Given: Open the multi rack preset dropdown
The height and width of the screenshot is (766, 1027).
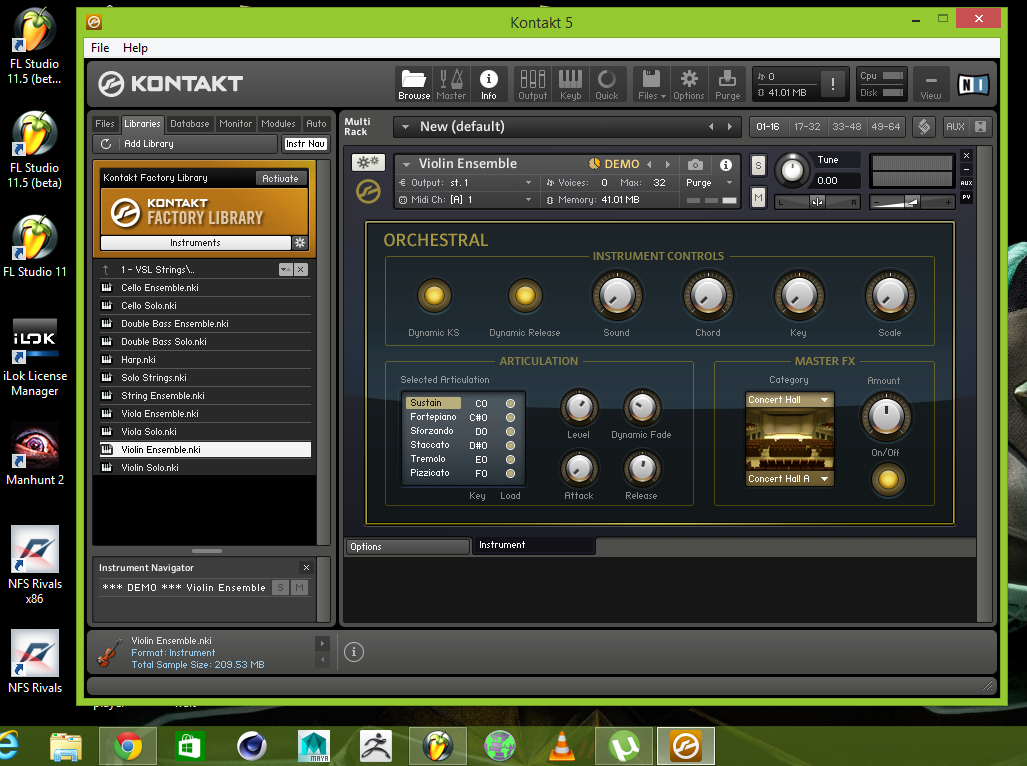Looking at the screenshot, I should point(405,127).
